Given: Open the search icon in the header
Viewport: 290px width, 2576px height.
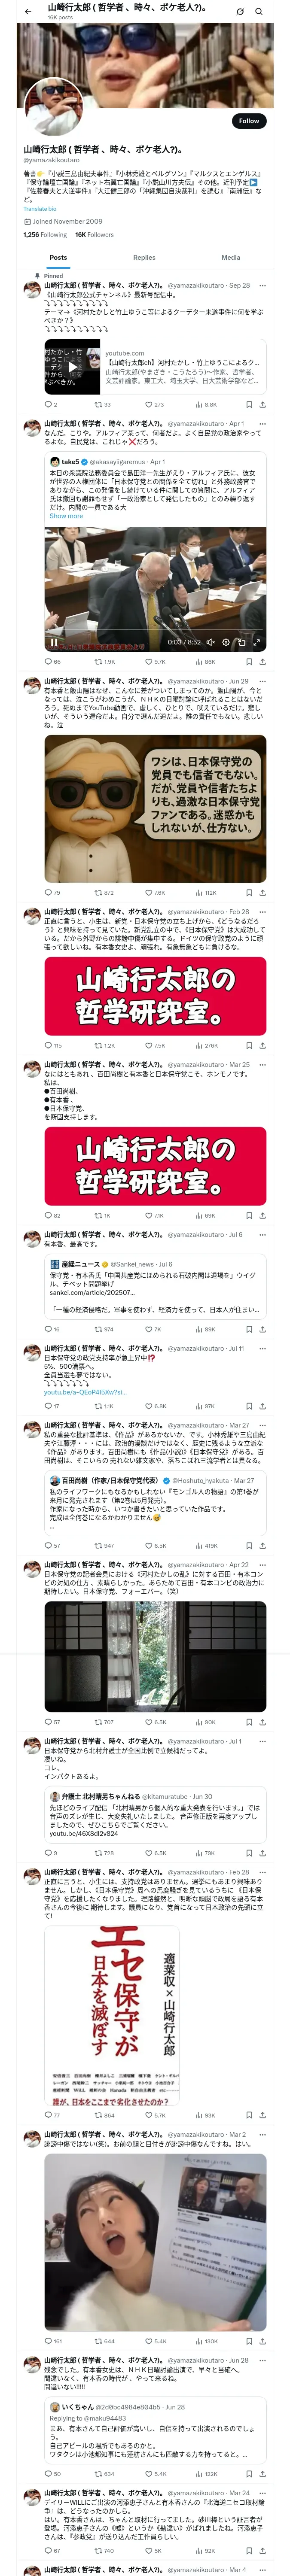Looking at the screenshot, I should 259,12.
